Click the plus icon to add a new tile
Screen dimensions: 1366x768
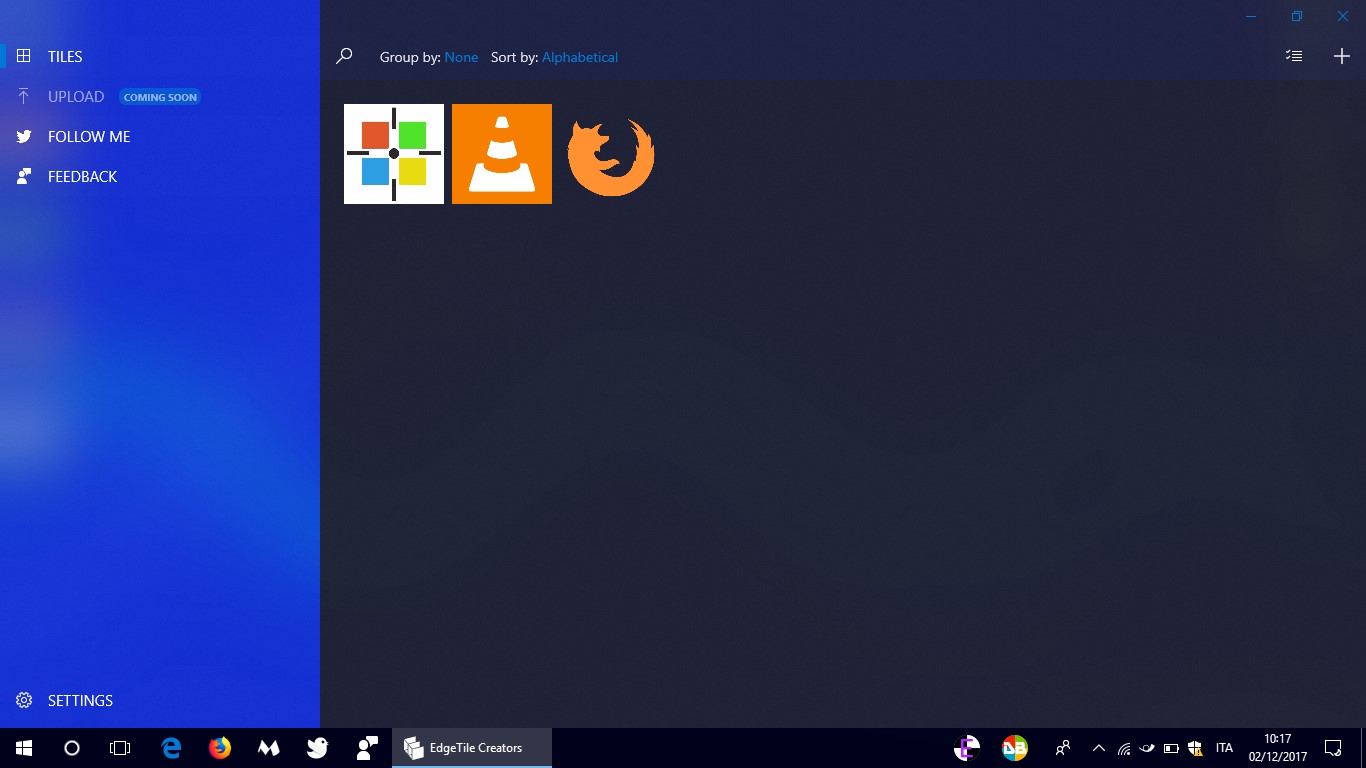point(1341,56)
